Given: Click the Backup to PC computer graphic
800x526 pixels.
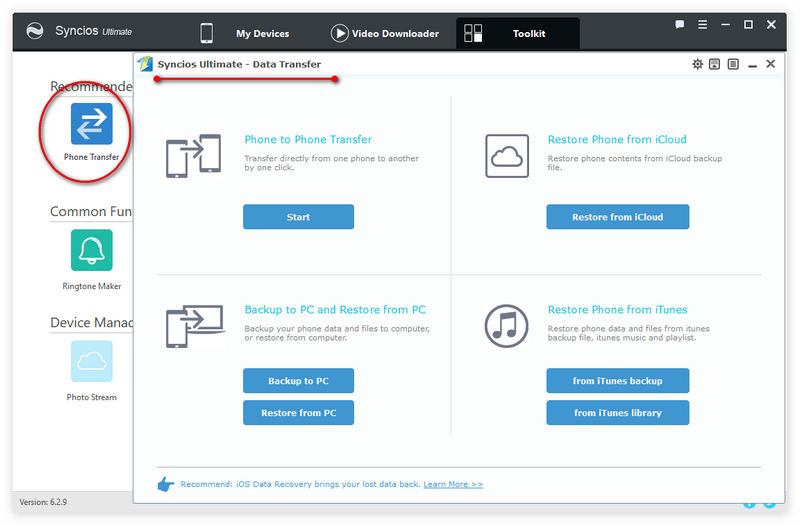Looking at the screenshot, I should click(194, 327).
